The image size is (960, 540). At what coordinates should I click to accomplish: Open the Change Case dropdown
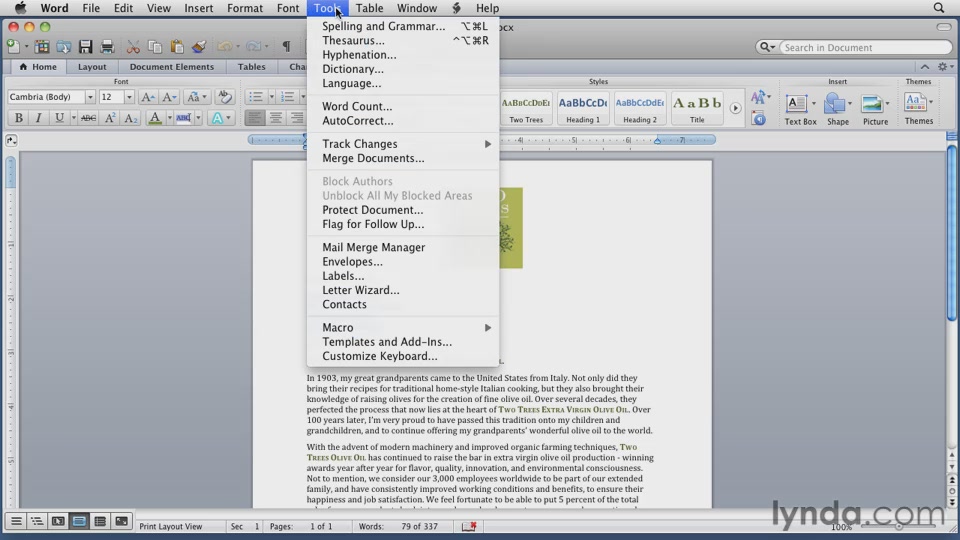196,97
